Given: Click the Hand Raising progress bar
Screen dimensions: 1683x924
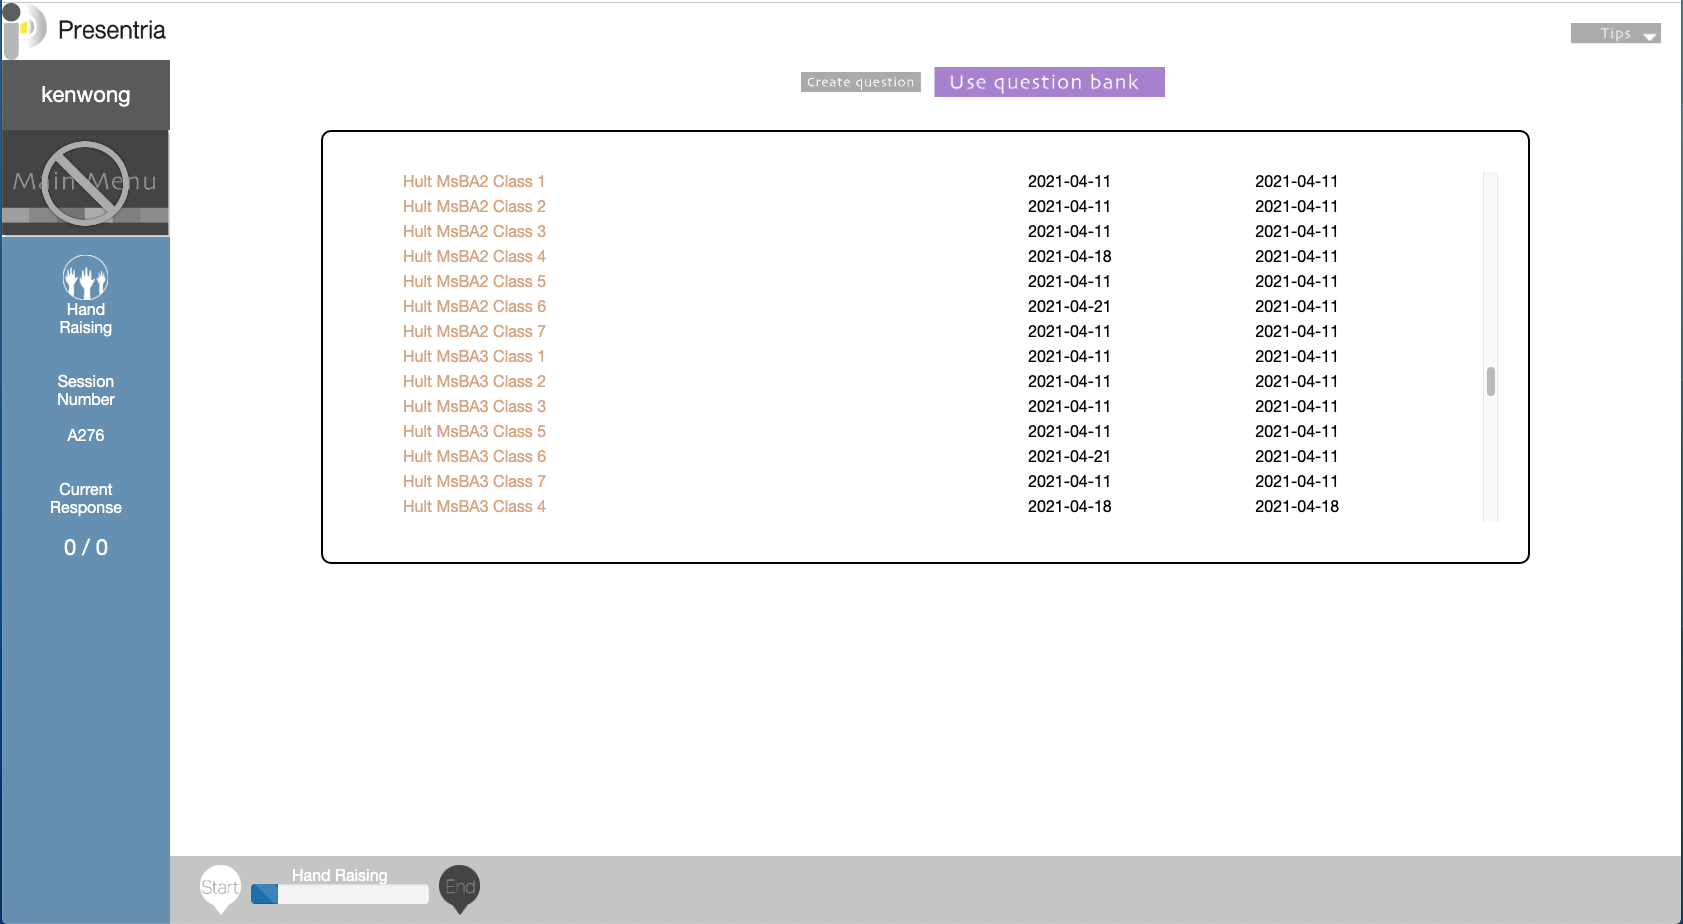Looking at the screenshot, I should pos(340,894).
